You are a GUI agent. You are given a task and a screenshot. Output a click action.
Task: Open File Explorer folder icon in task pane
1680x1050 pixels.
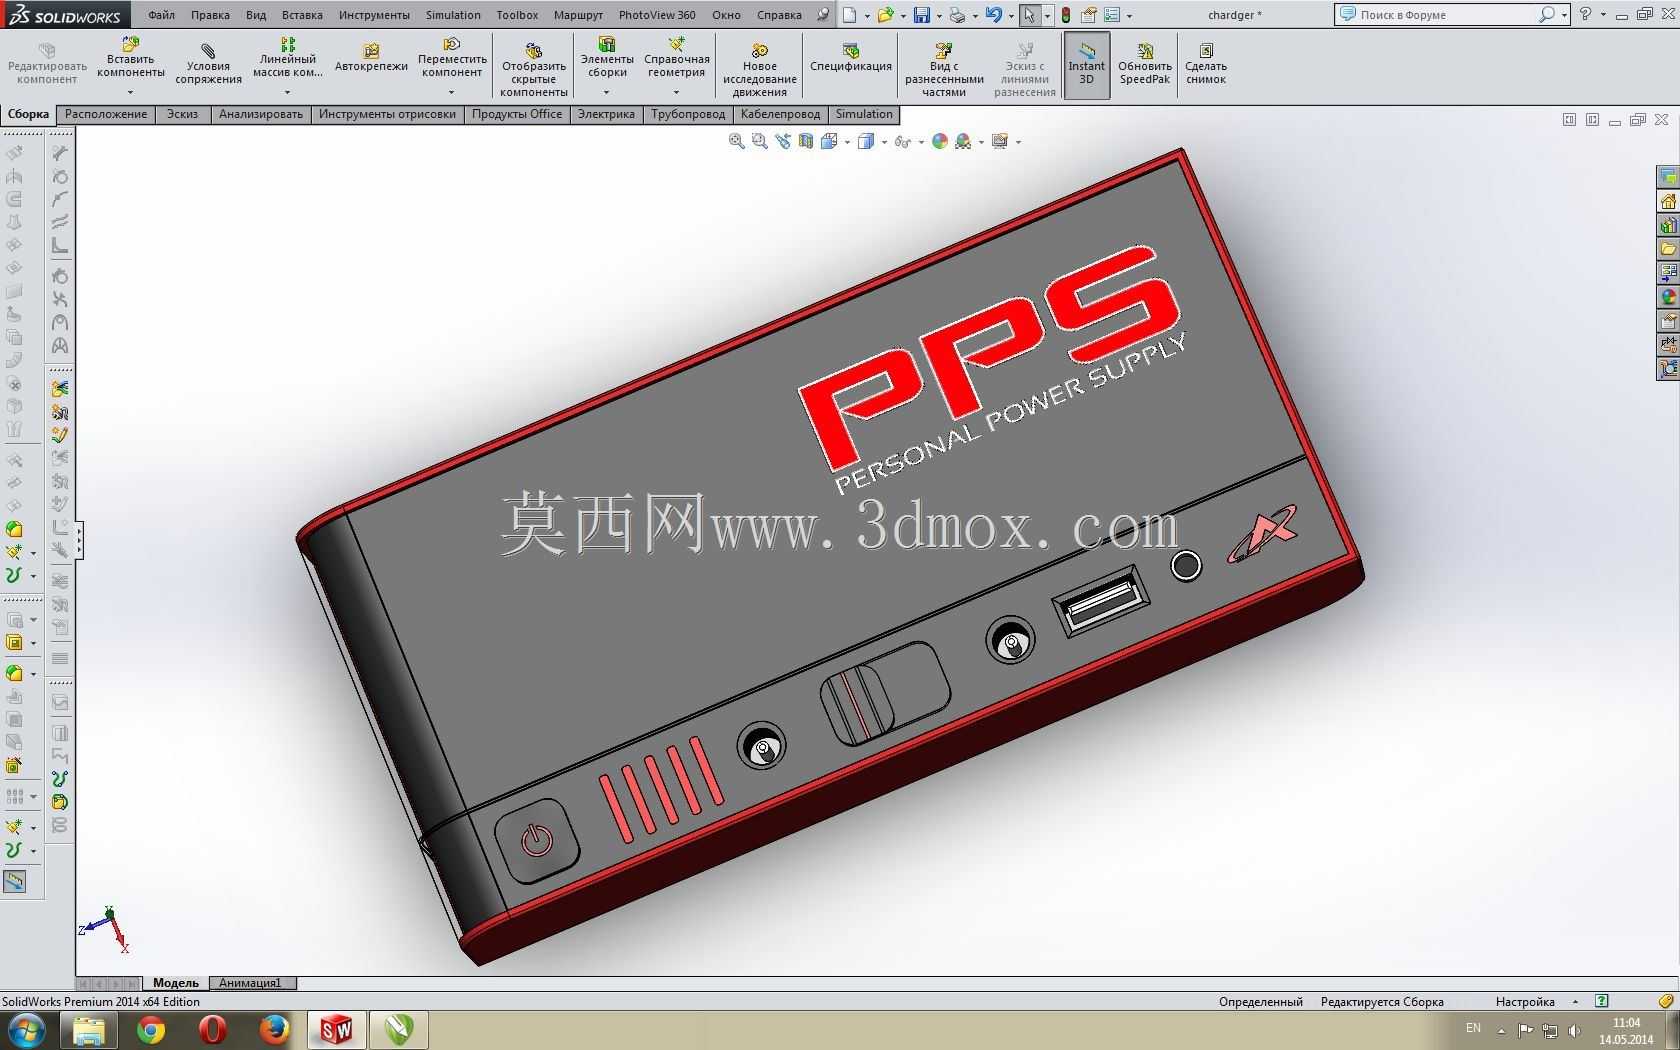[x=1668, y=249]
